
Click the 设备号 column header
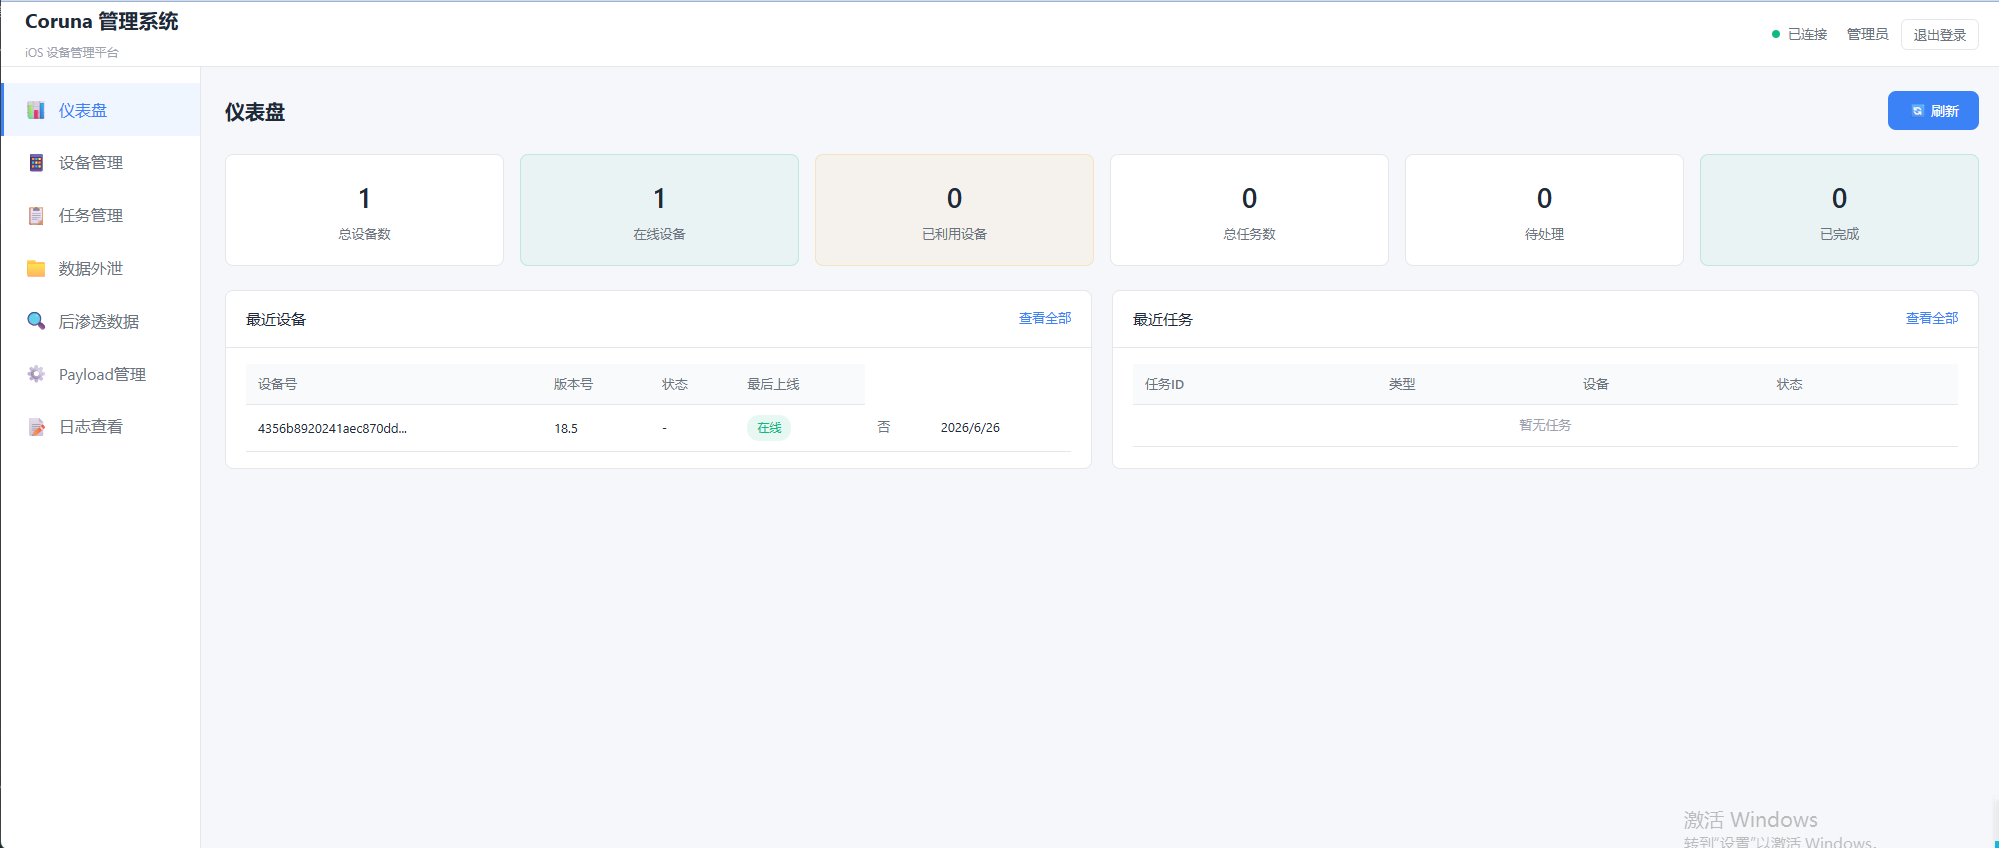[277, 384]
